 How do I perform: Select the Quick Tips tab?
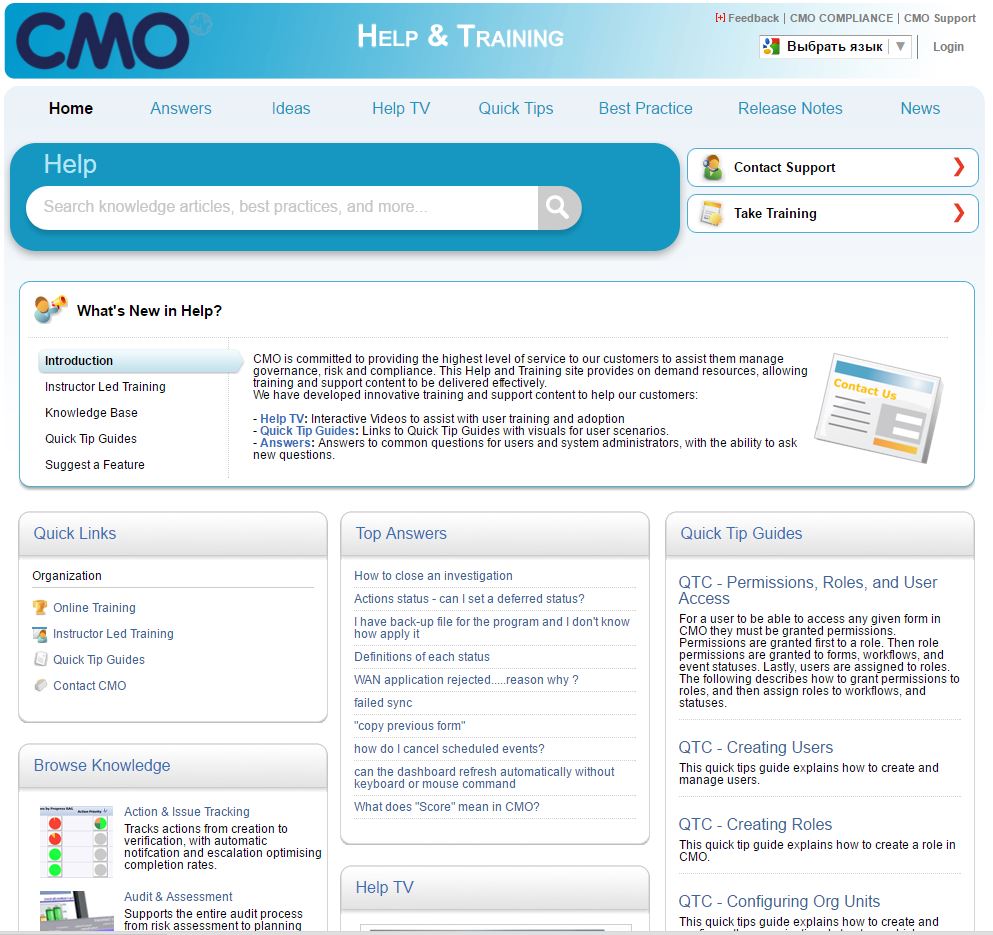point(516,108)
